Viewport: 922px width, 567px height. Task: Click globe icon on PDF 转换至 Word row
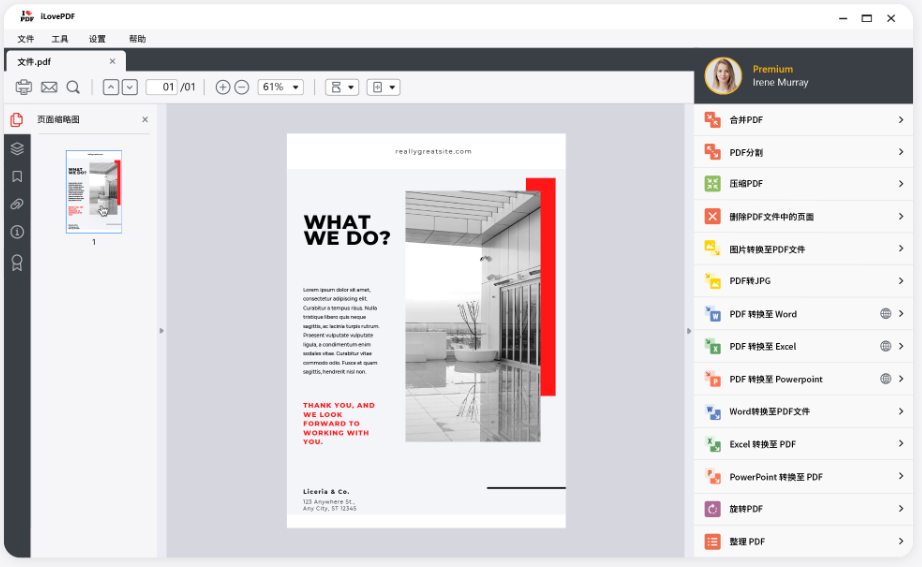coord(886,314)
